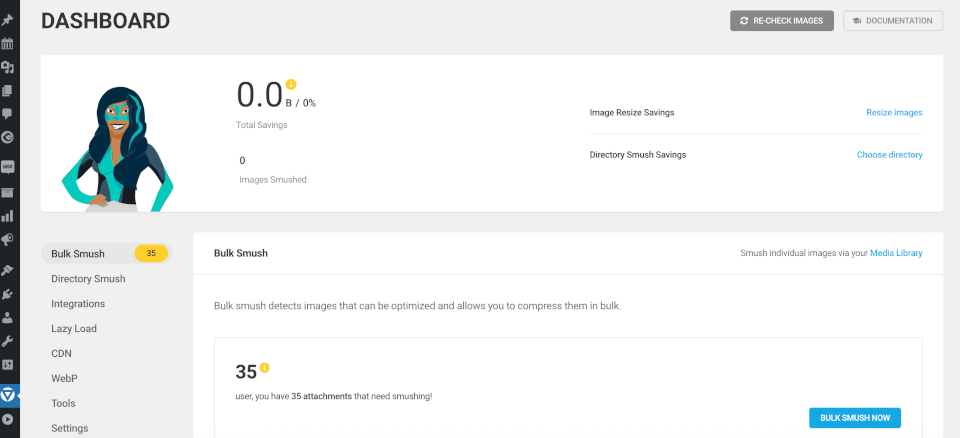960x438 pixels.
Task: Click info icon next to 35 attachments count
Action: click(264, 368)
